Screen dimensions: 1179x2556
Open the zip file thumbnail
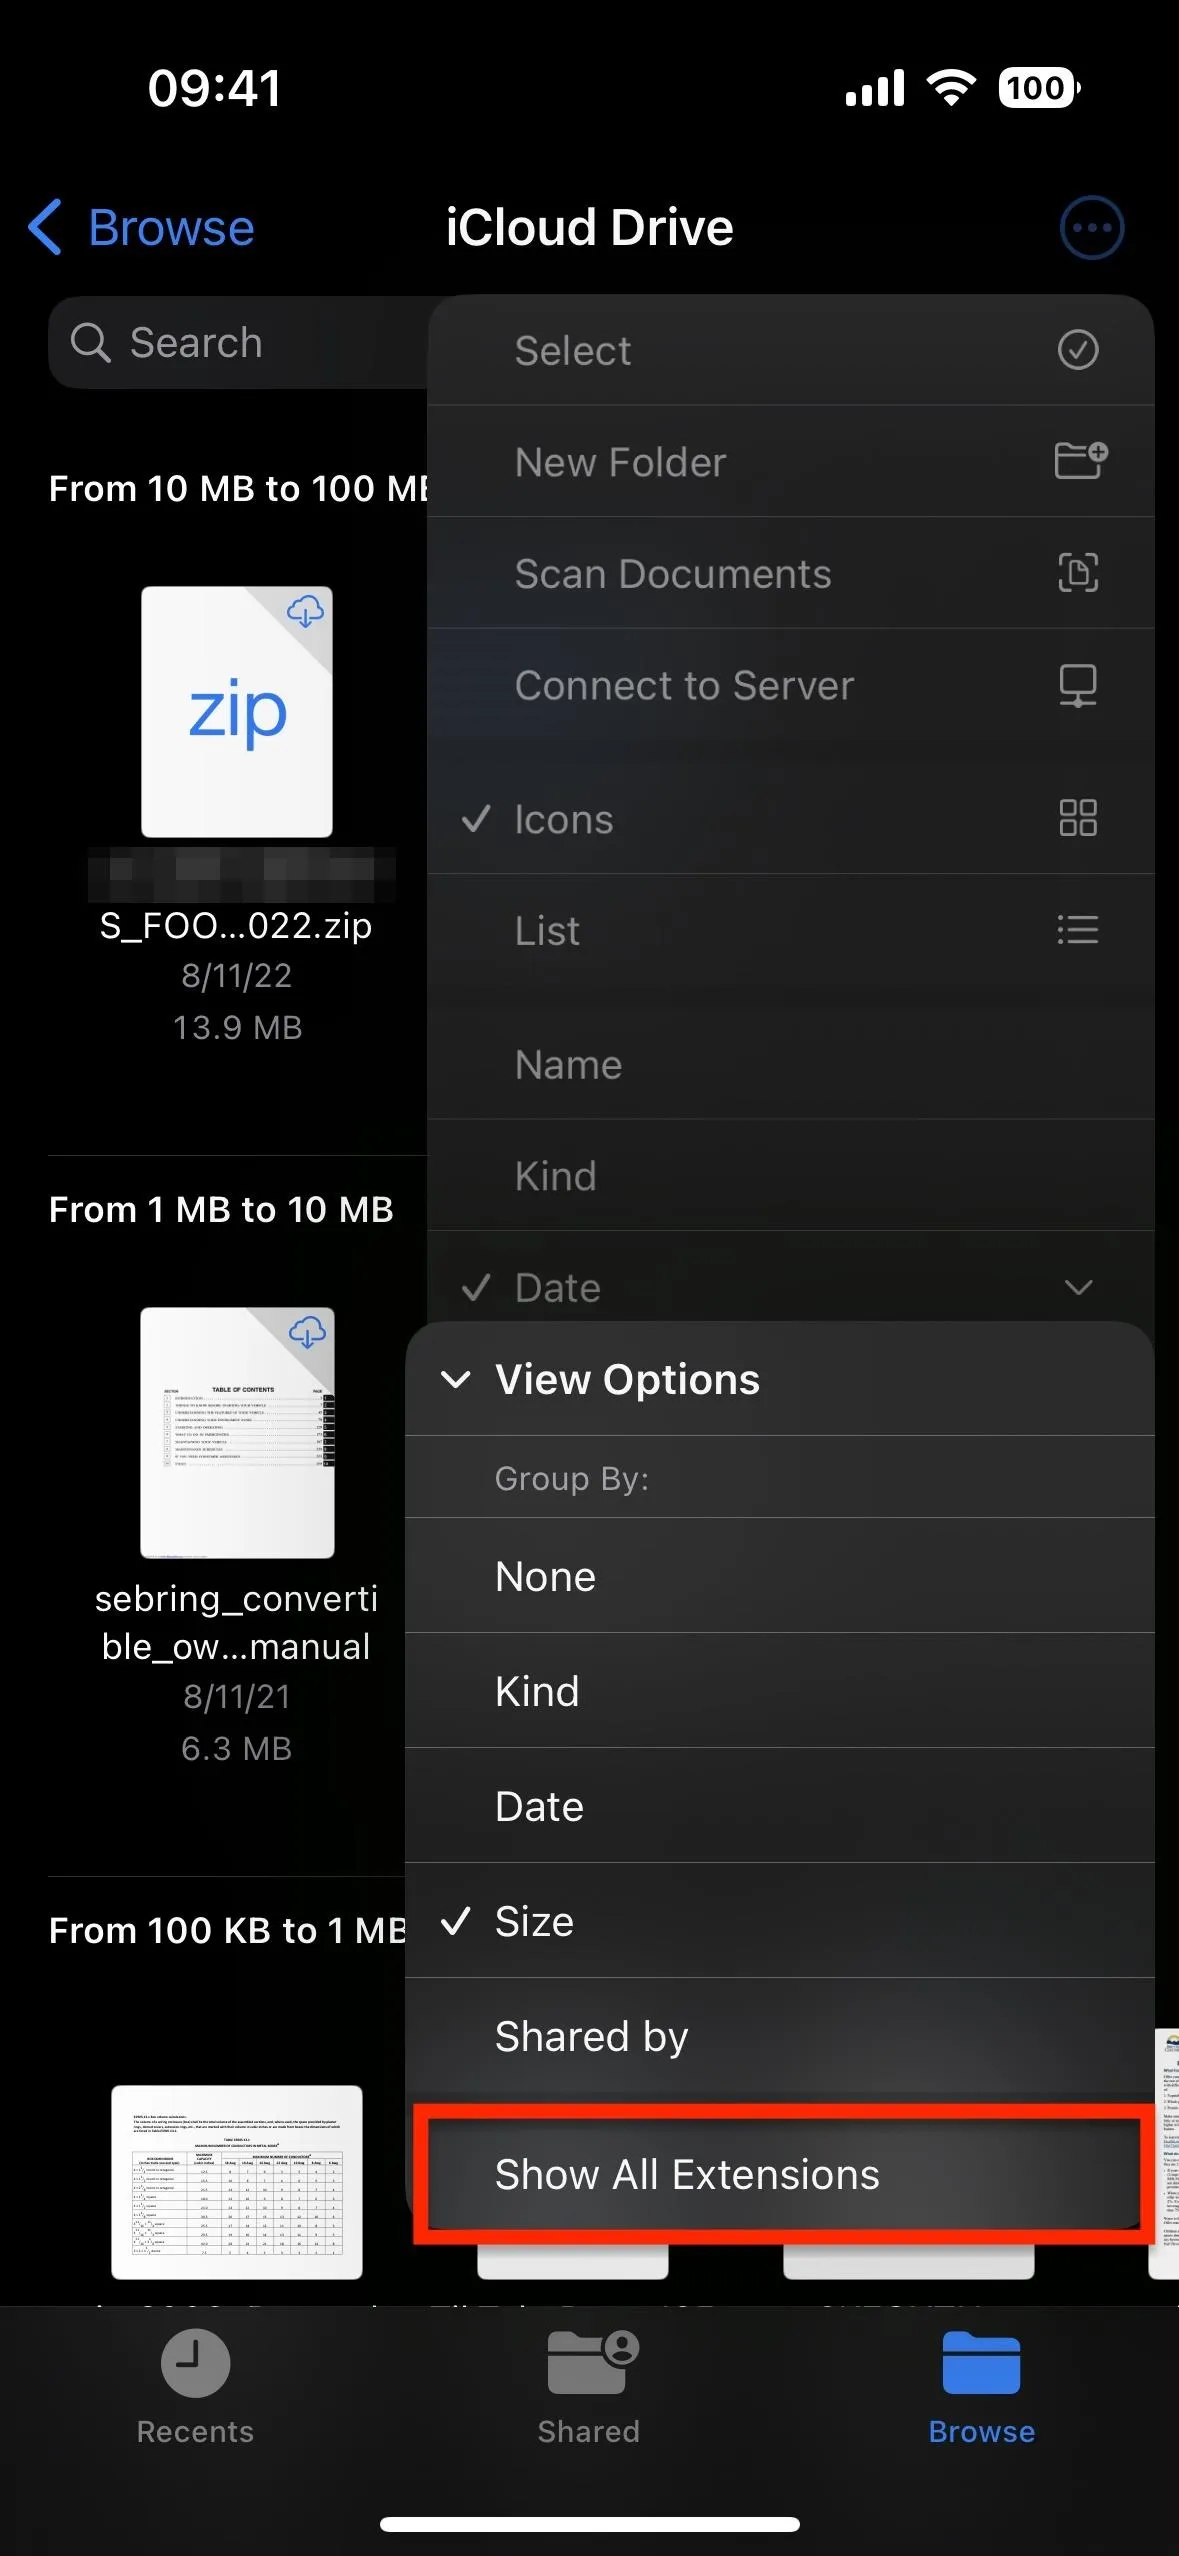237,712
